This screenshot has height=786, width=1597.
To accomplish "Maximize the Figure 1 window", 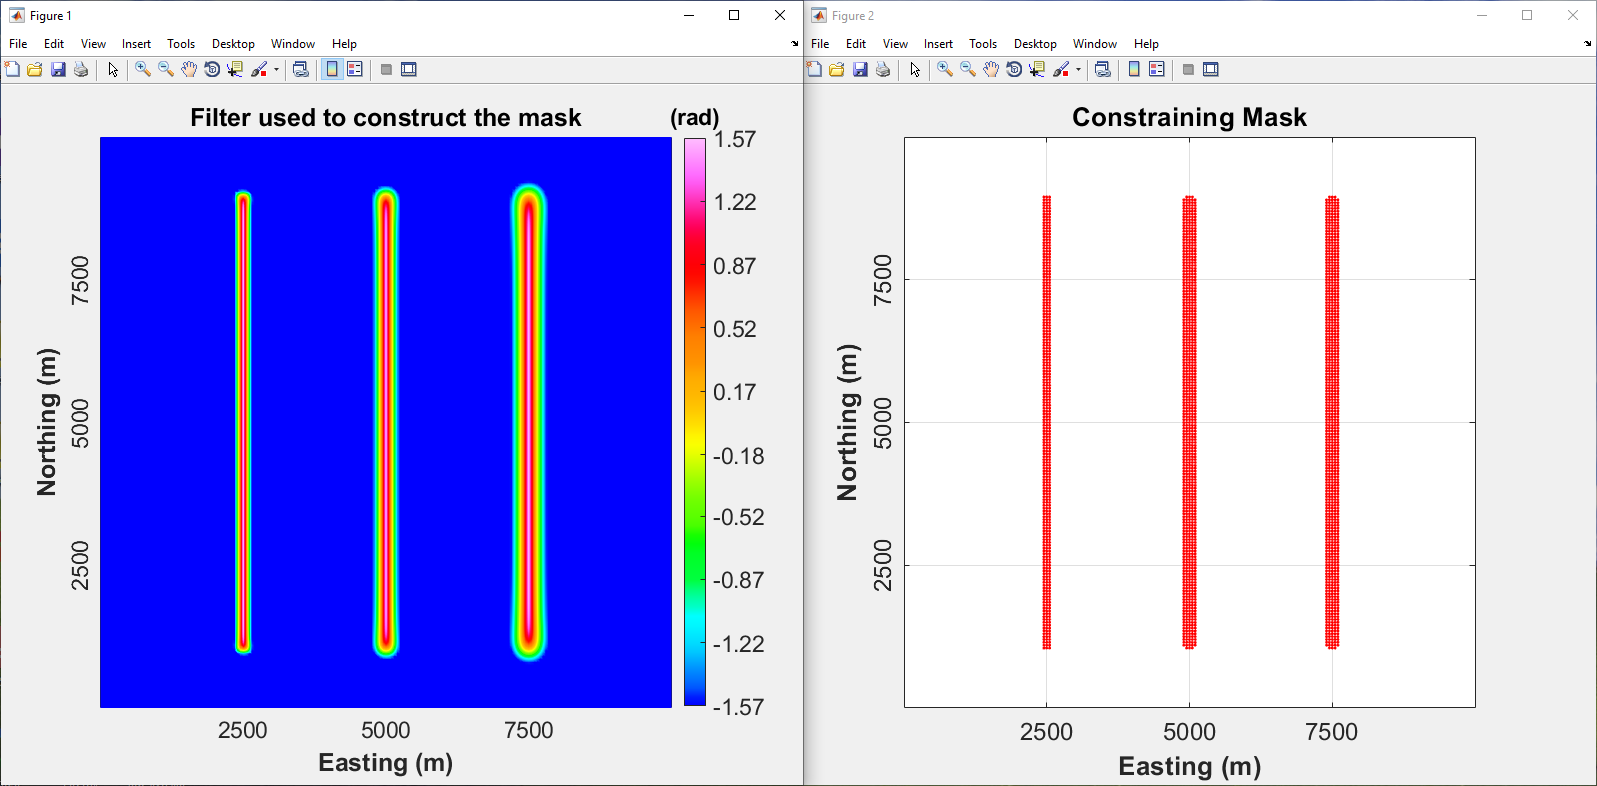I will pos(734,15).
